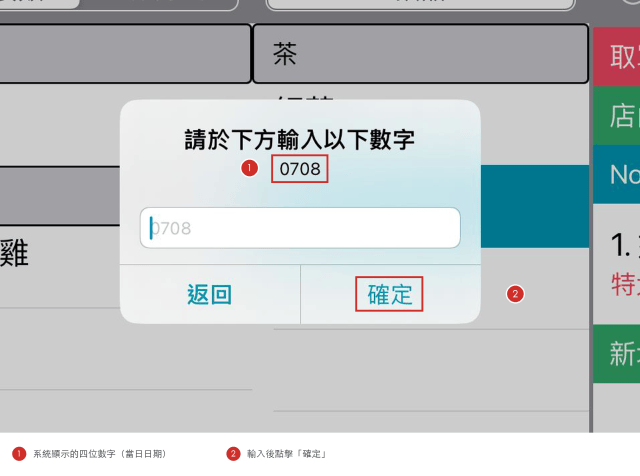Tap the green 新 button in sidebar
The width and height of the screenshot is (640, 476).
617,354
